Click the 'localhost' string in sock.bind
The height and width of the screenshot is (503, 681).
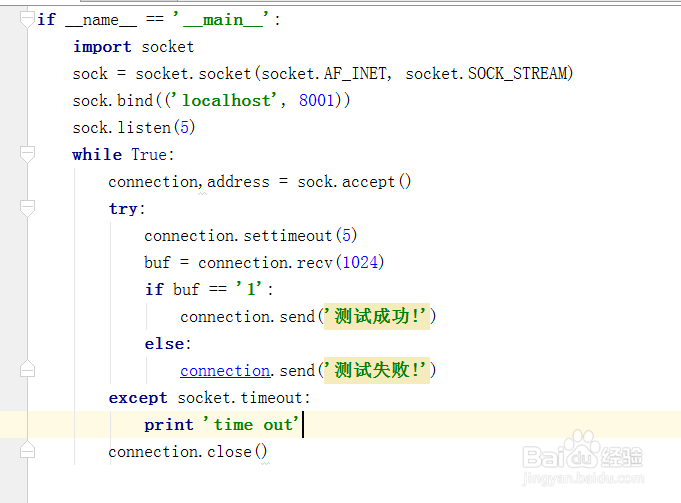tap(224, 100)
